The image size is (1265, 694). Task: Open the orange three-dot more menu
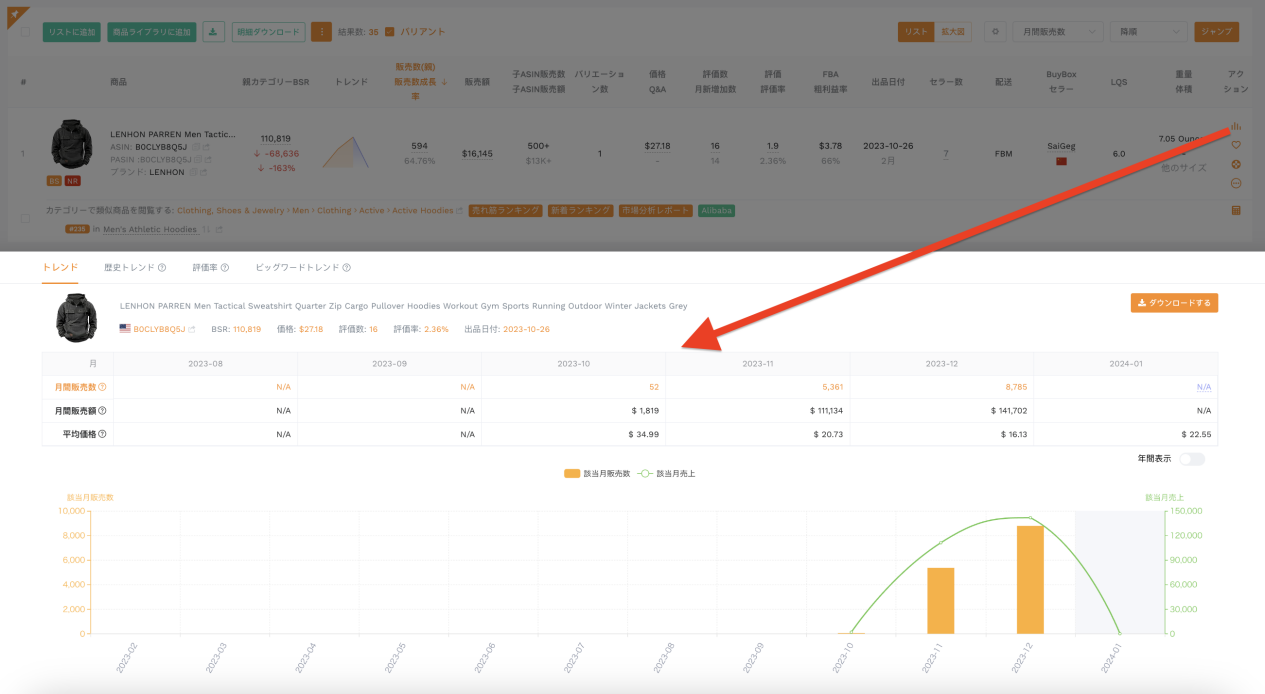click(x=321, y=32)
